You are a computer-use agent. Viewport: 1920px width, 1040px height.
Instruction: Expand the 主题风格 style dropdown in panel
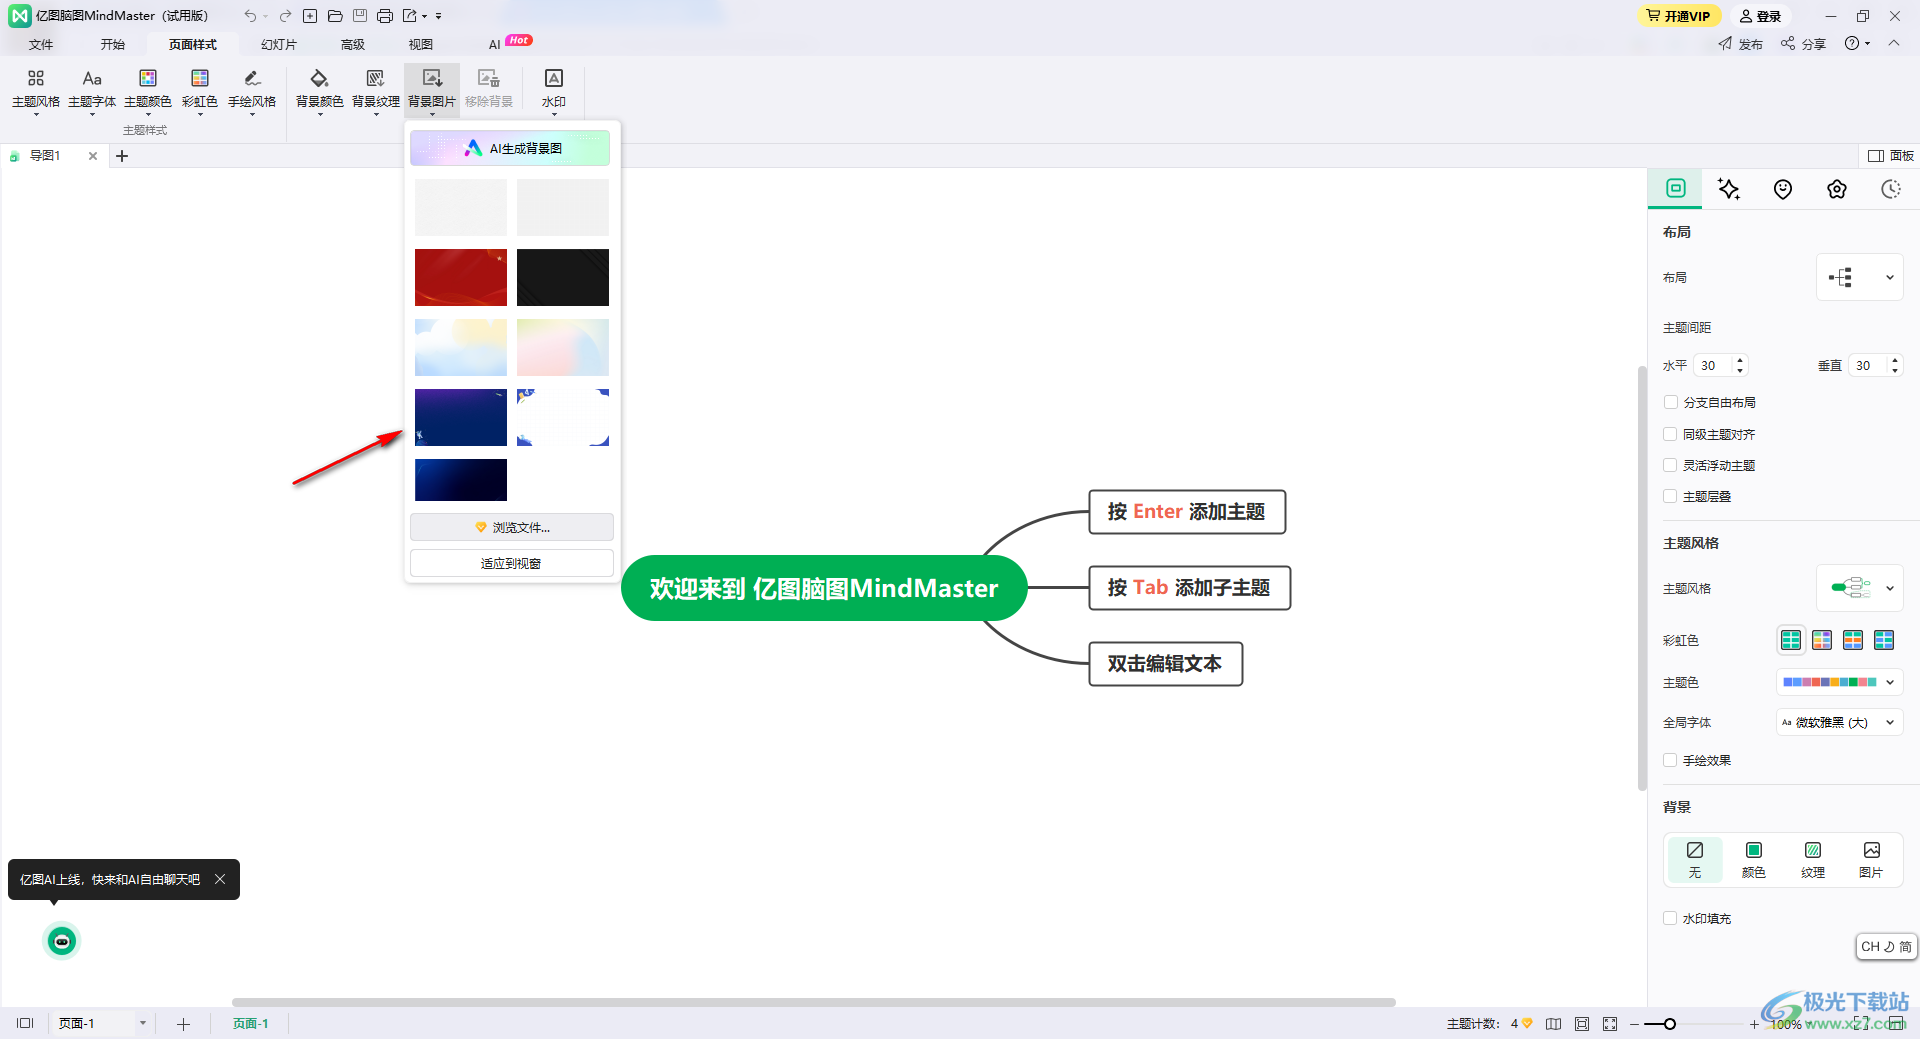pos(1859,588)
